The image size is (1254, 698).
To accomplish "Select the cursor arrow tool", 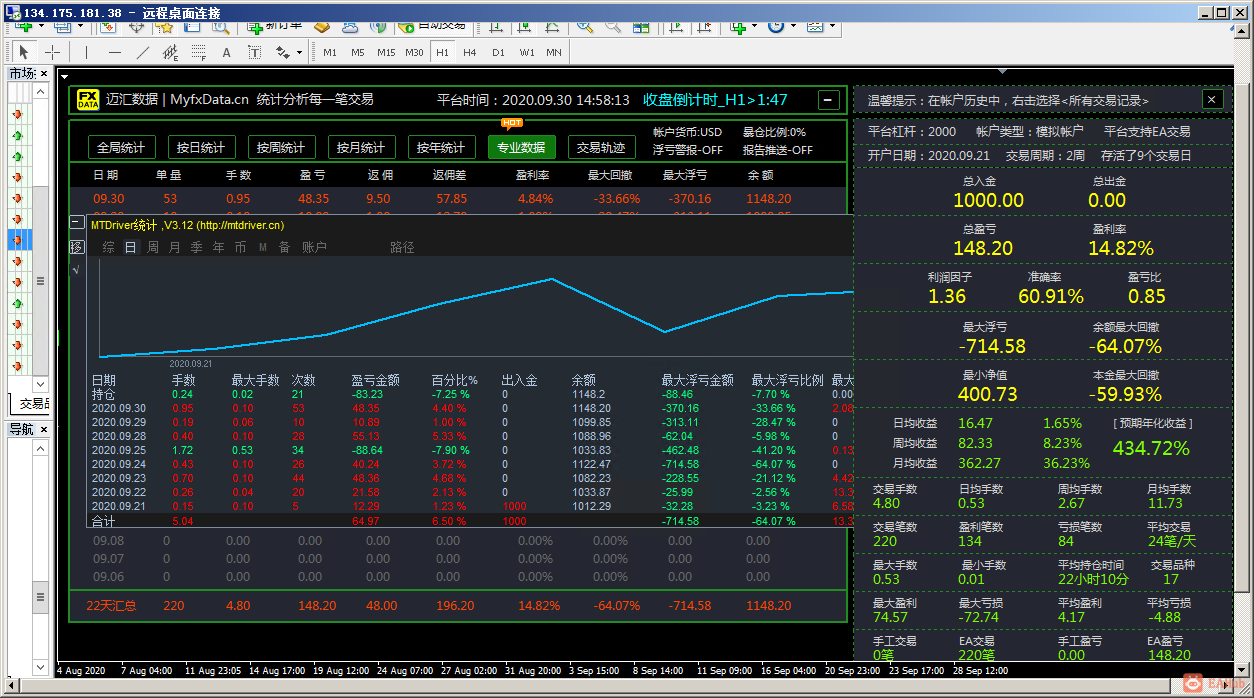I will tap(24, 52).
